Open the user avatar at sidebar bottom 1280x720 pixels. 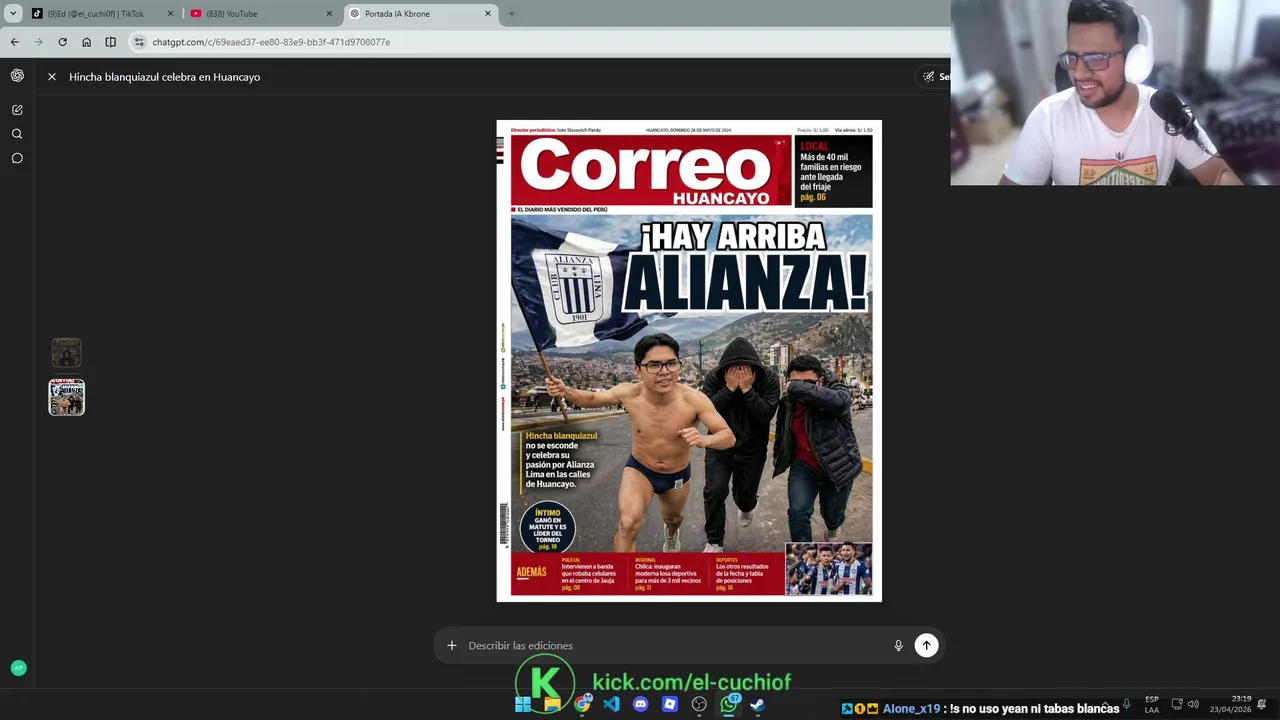coord(18,668)
